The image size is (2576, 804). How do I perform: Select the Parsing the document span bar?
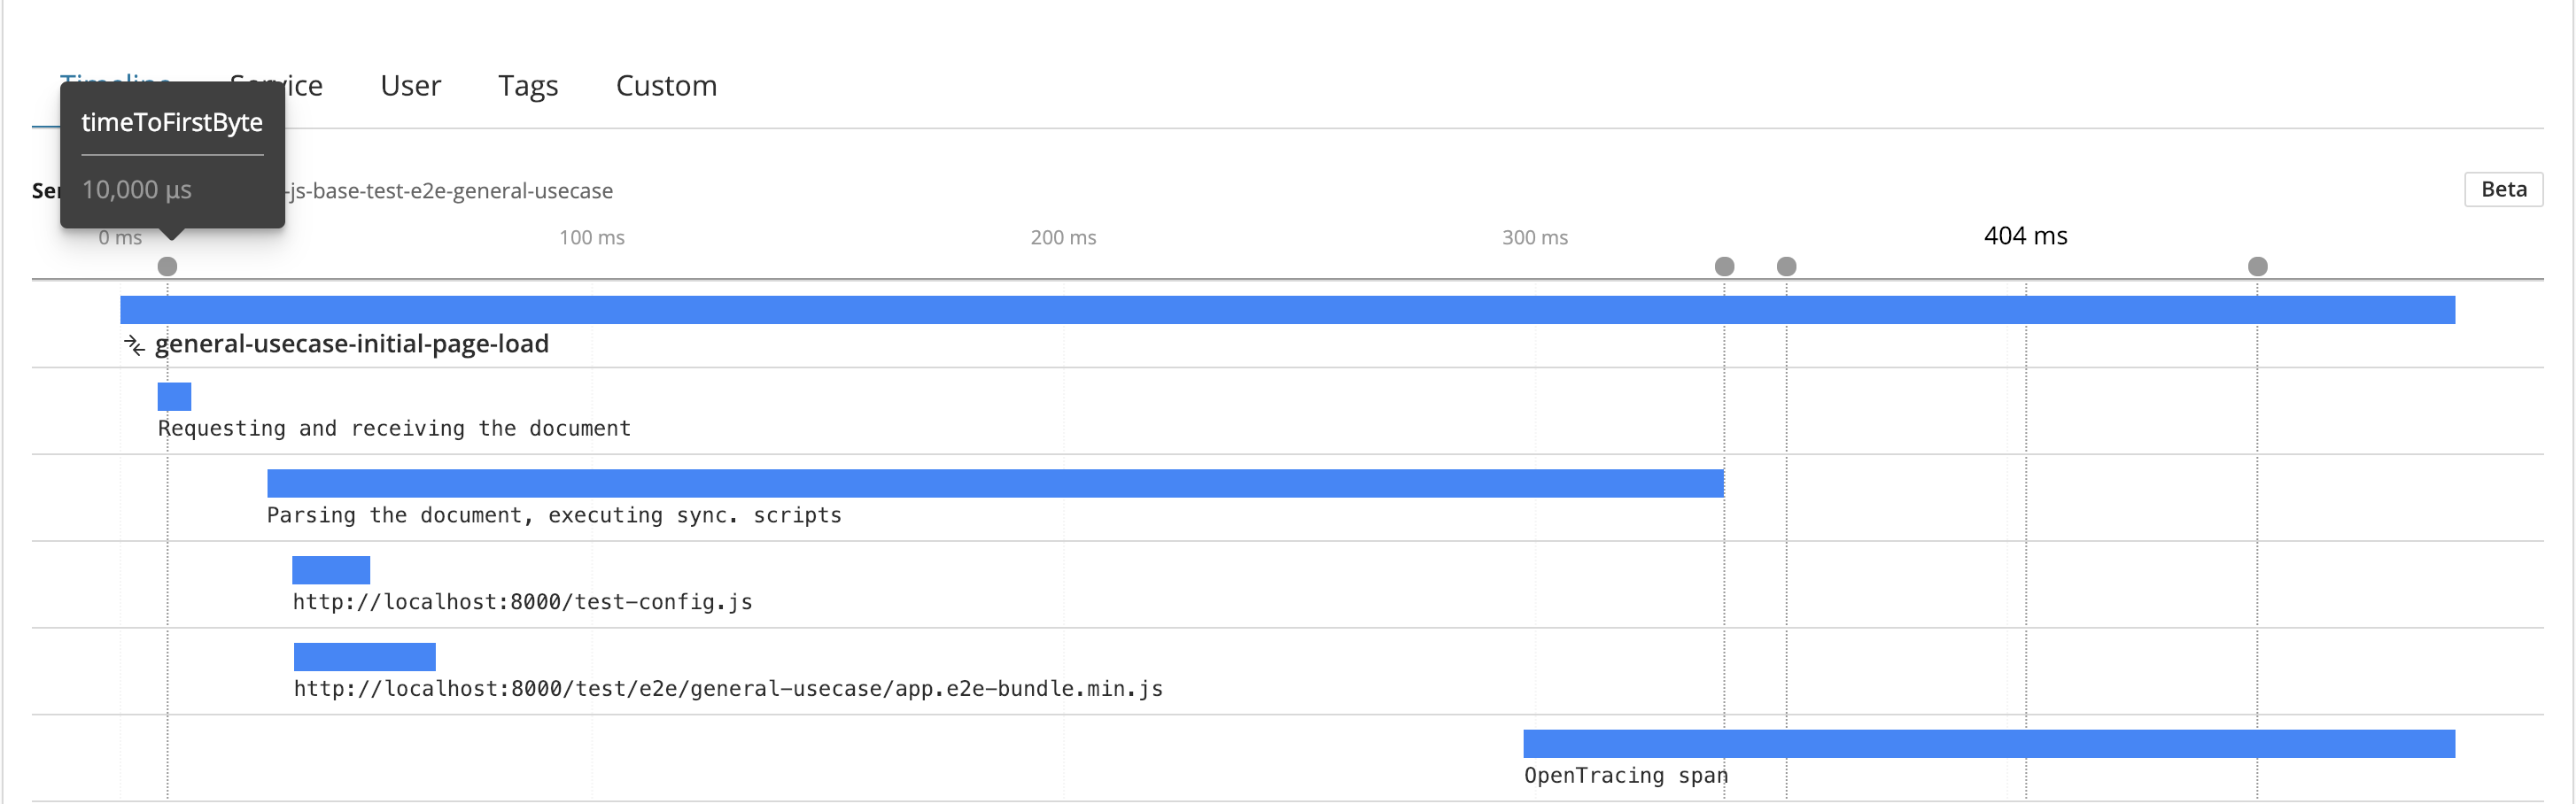tap(995, 484)
